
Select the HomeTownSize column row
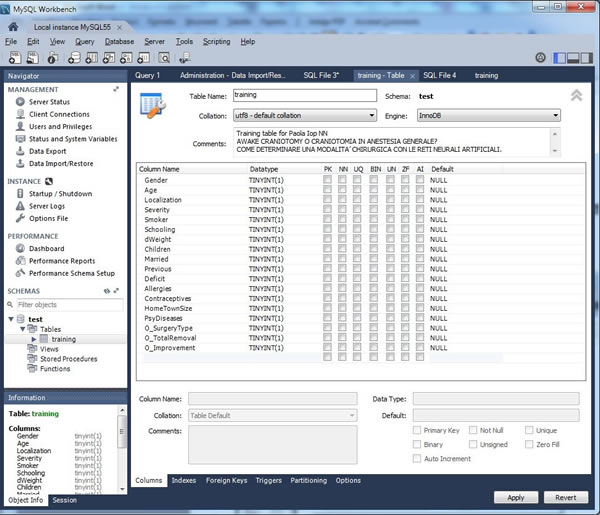tap(360, 308)
